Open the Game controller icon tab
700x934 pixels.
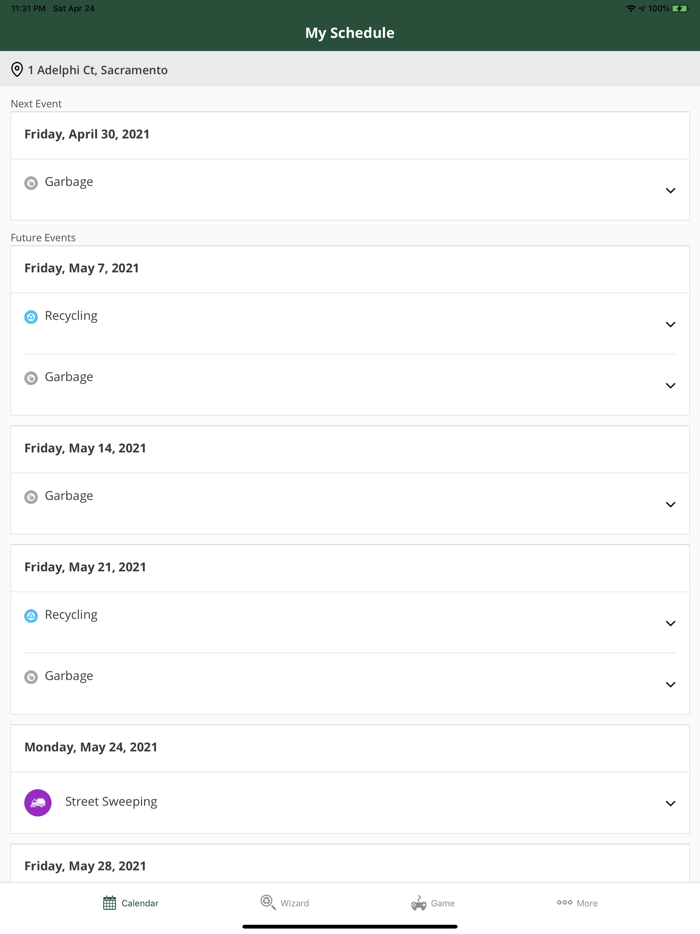[x=419, y=902]
